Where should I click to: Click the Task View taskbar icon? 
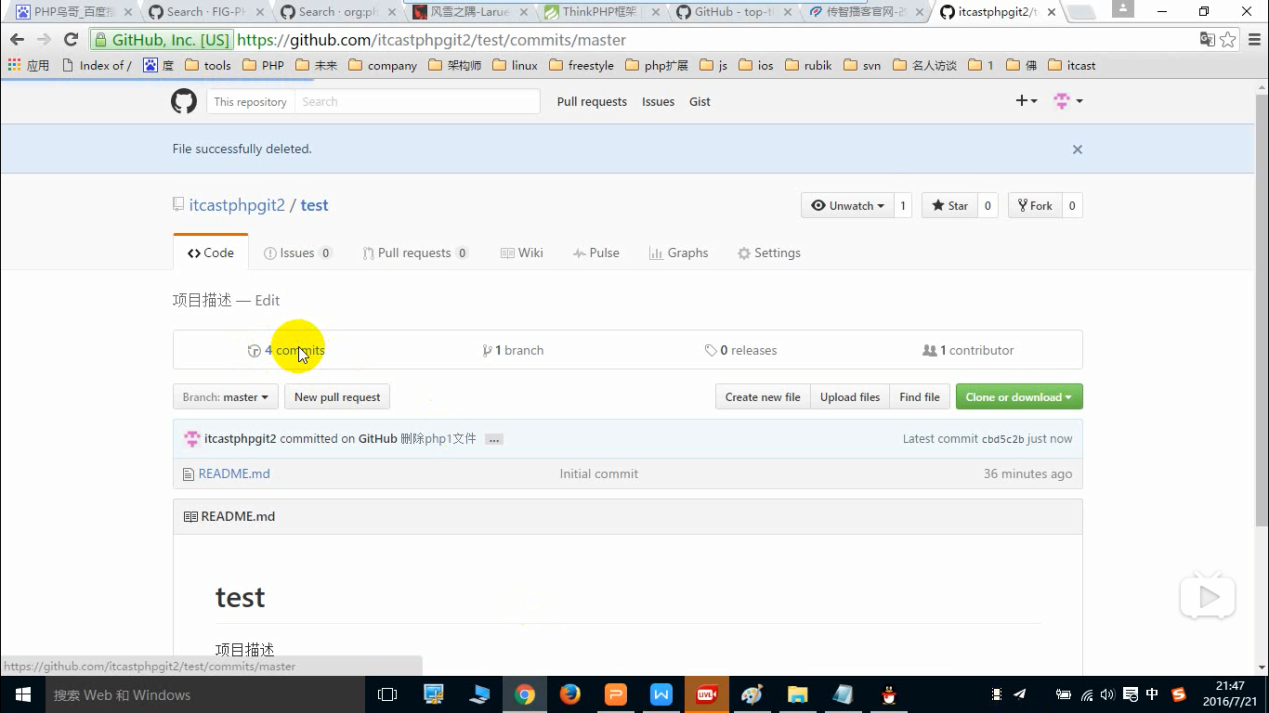pos(388,695)
